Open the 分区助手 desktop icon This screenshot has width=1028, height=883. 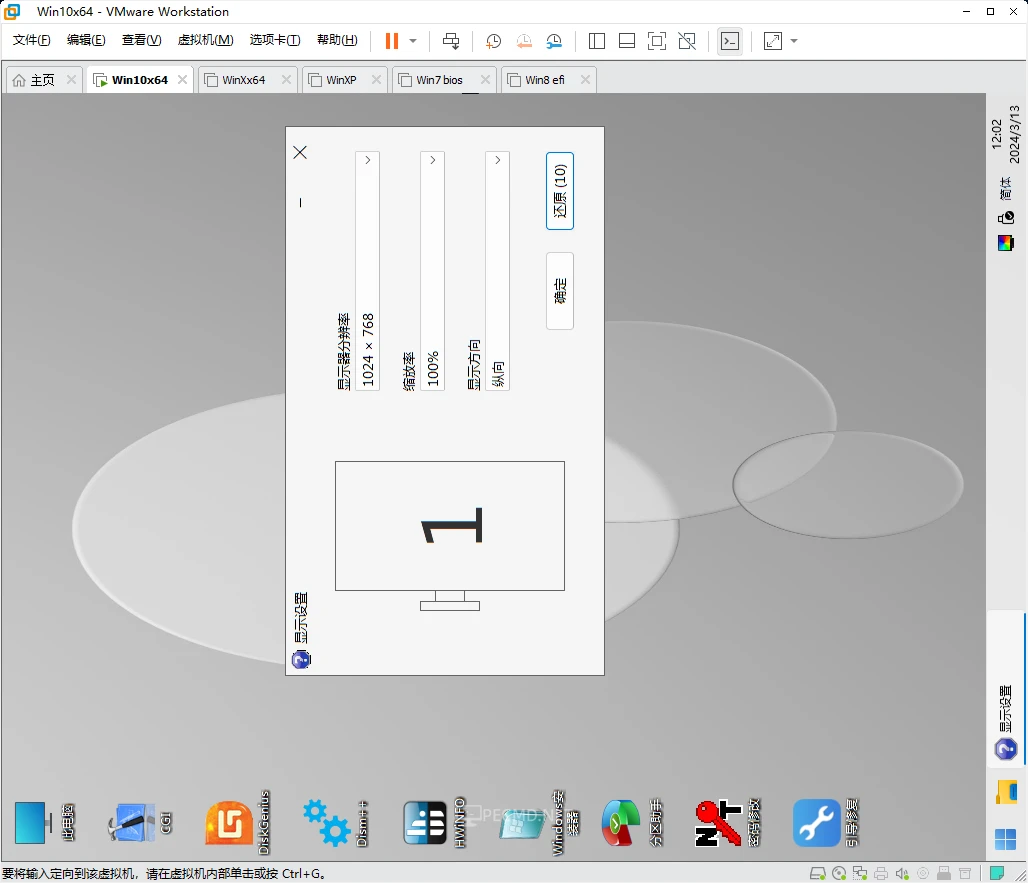coord(632,823)
